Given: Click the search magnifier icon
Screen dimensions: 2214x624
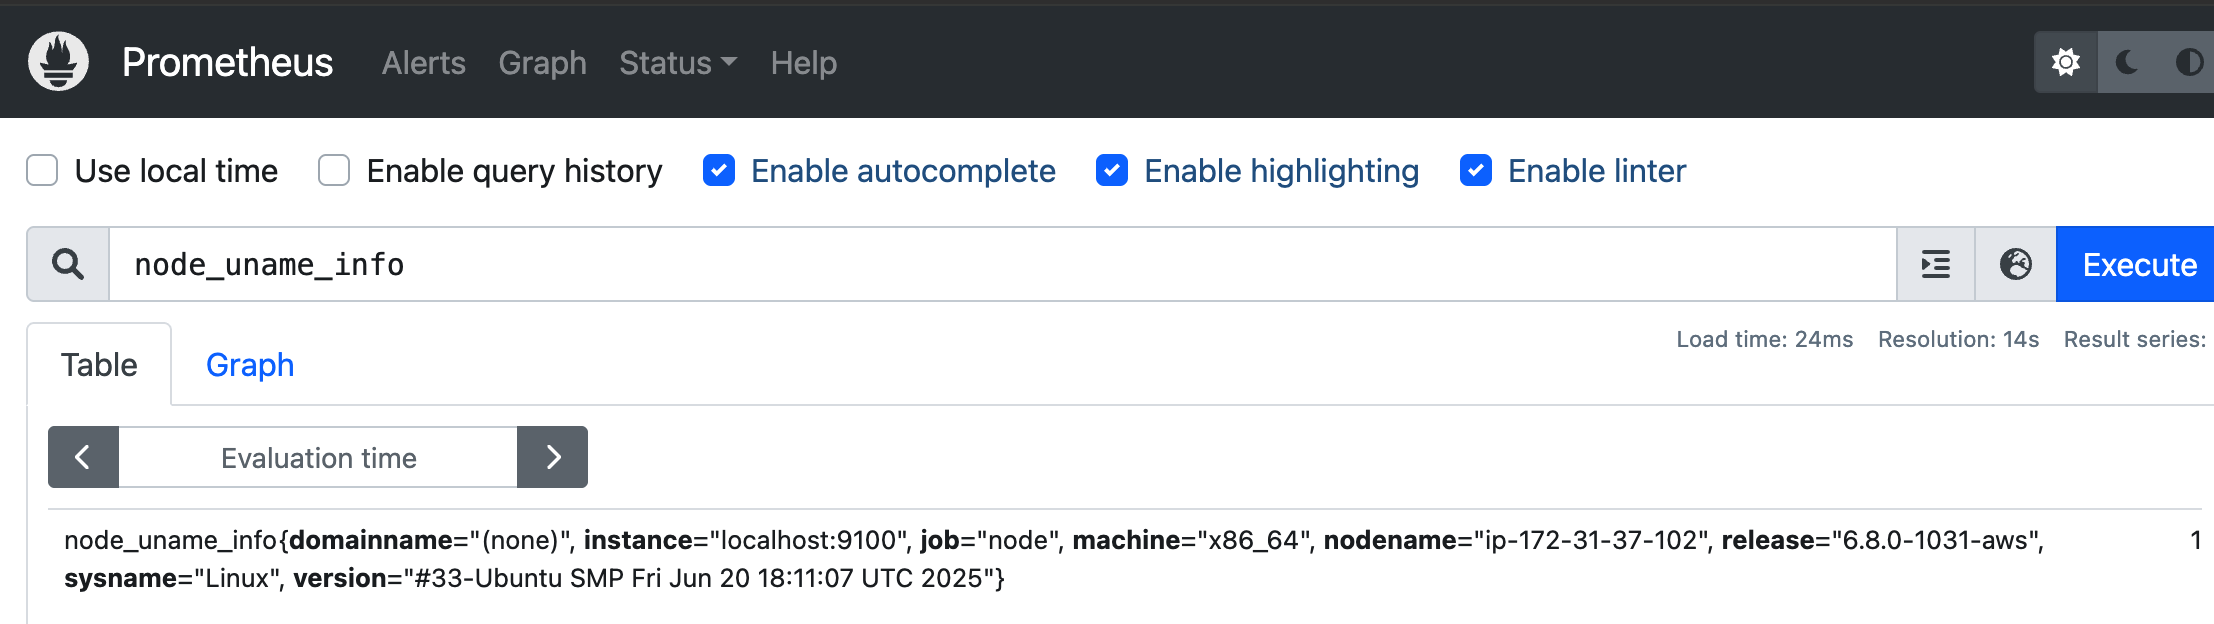Looking at the screenshot, I should [x=68, y=264].
